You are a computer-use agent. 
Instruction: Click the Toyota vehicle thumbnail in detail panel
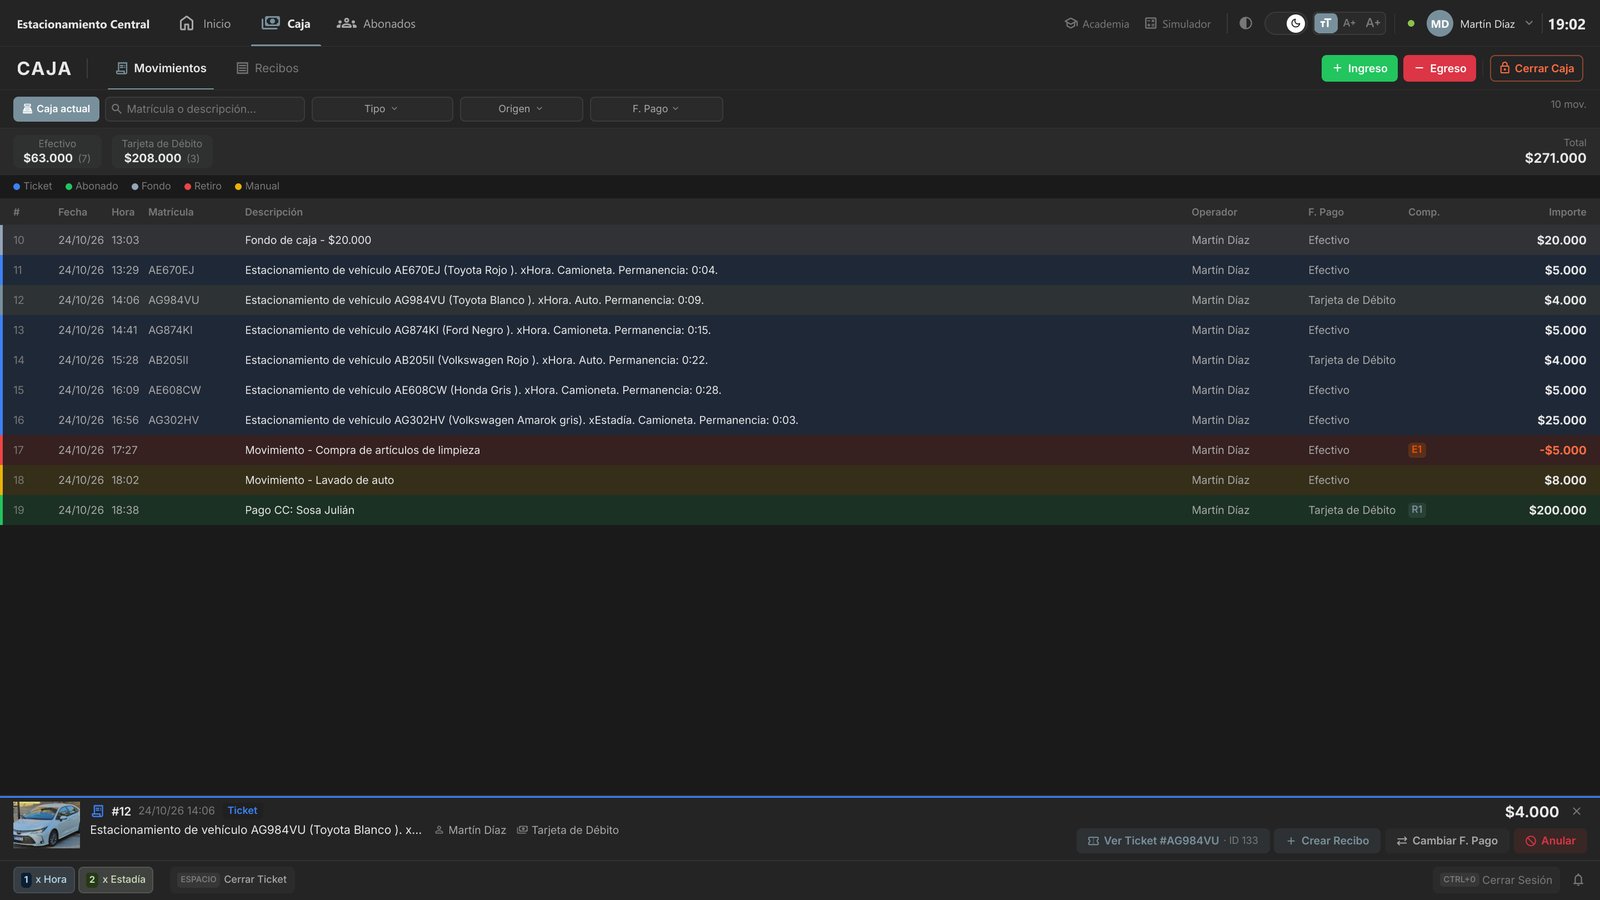46,825
